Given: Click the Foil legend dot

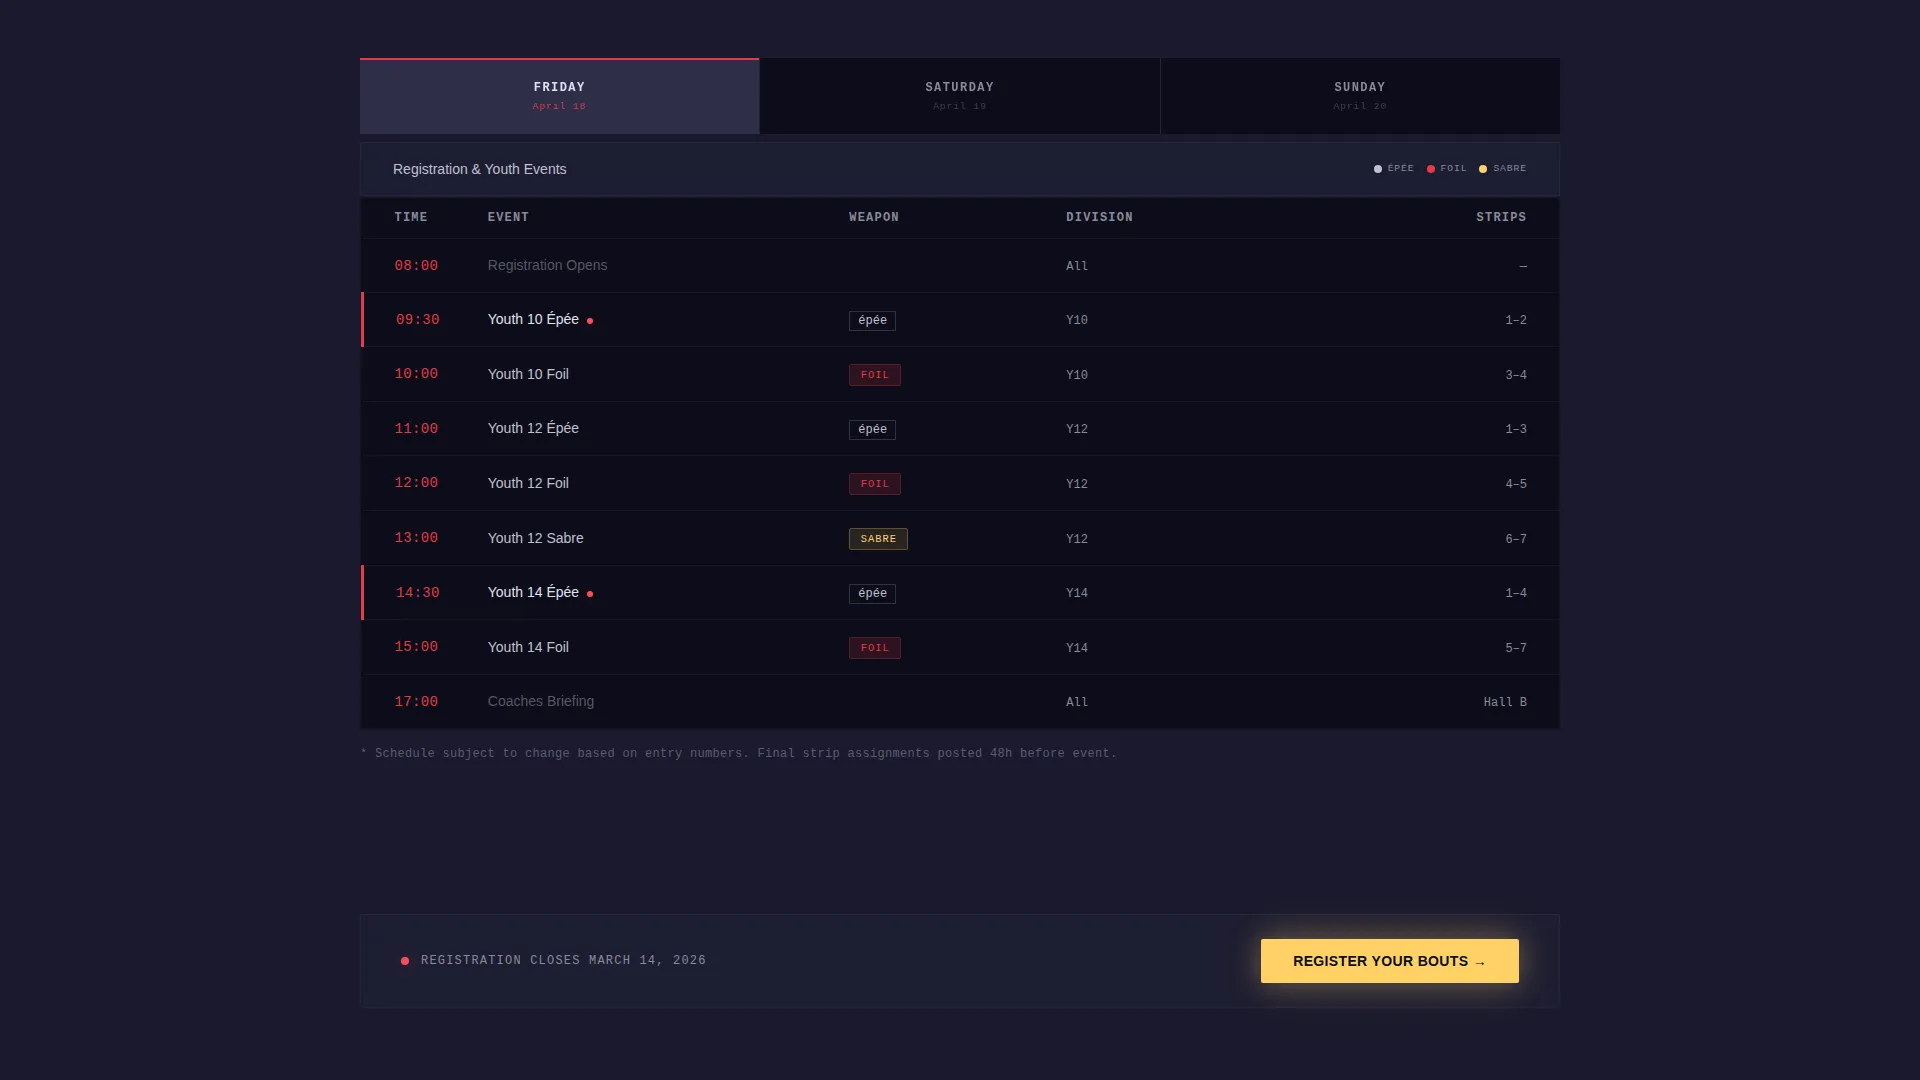Looking at the screenshot, I should click(x=1431, y=169).
